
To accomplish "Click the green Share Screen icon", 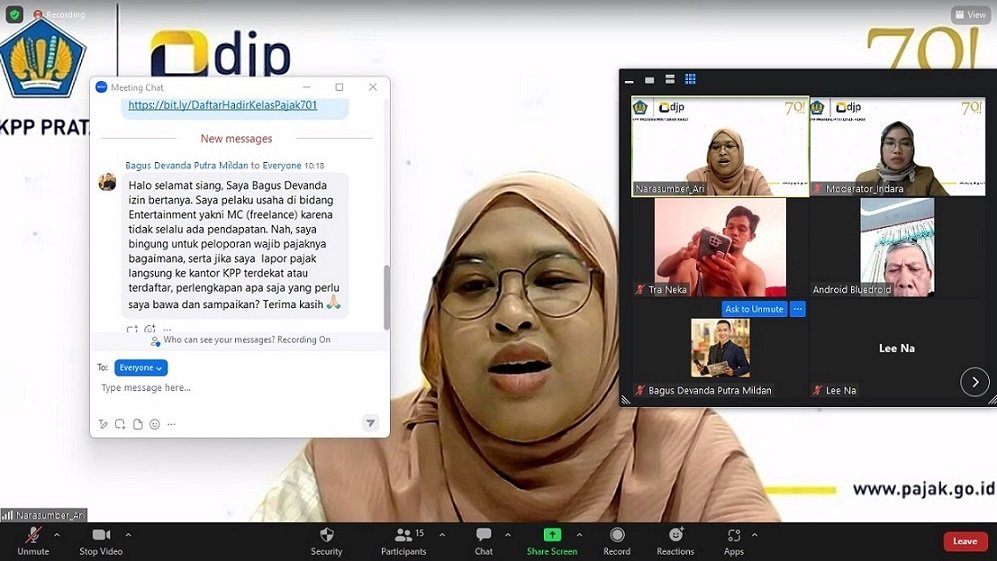I will pos(552,535).
